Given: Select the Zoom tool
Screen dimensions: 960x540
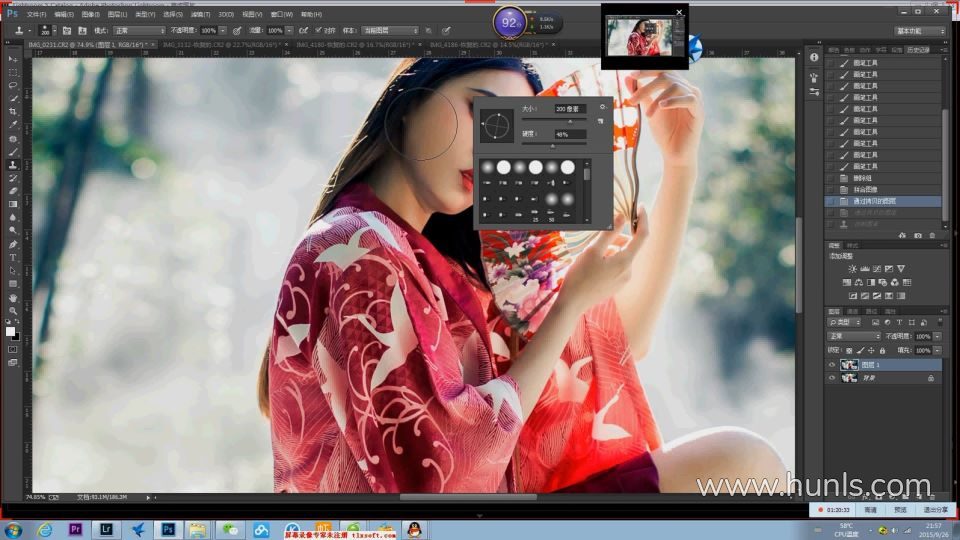Looking at the screenshot, I should click(x=13, y=310).
